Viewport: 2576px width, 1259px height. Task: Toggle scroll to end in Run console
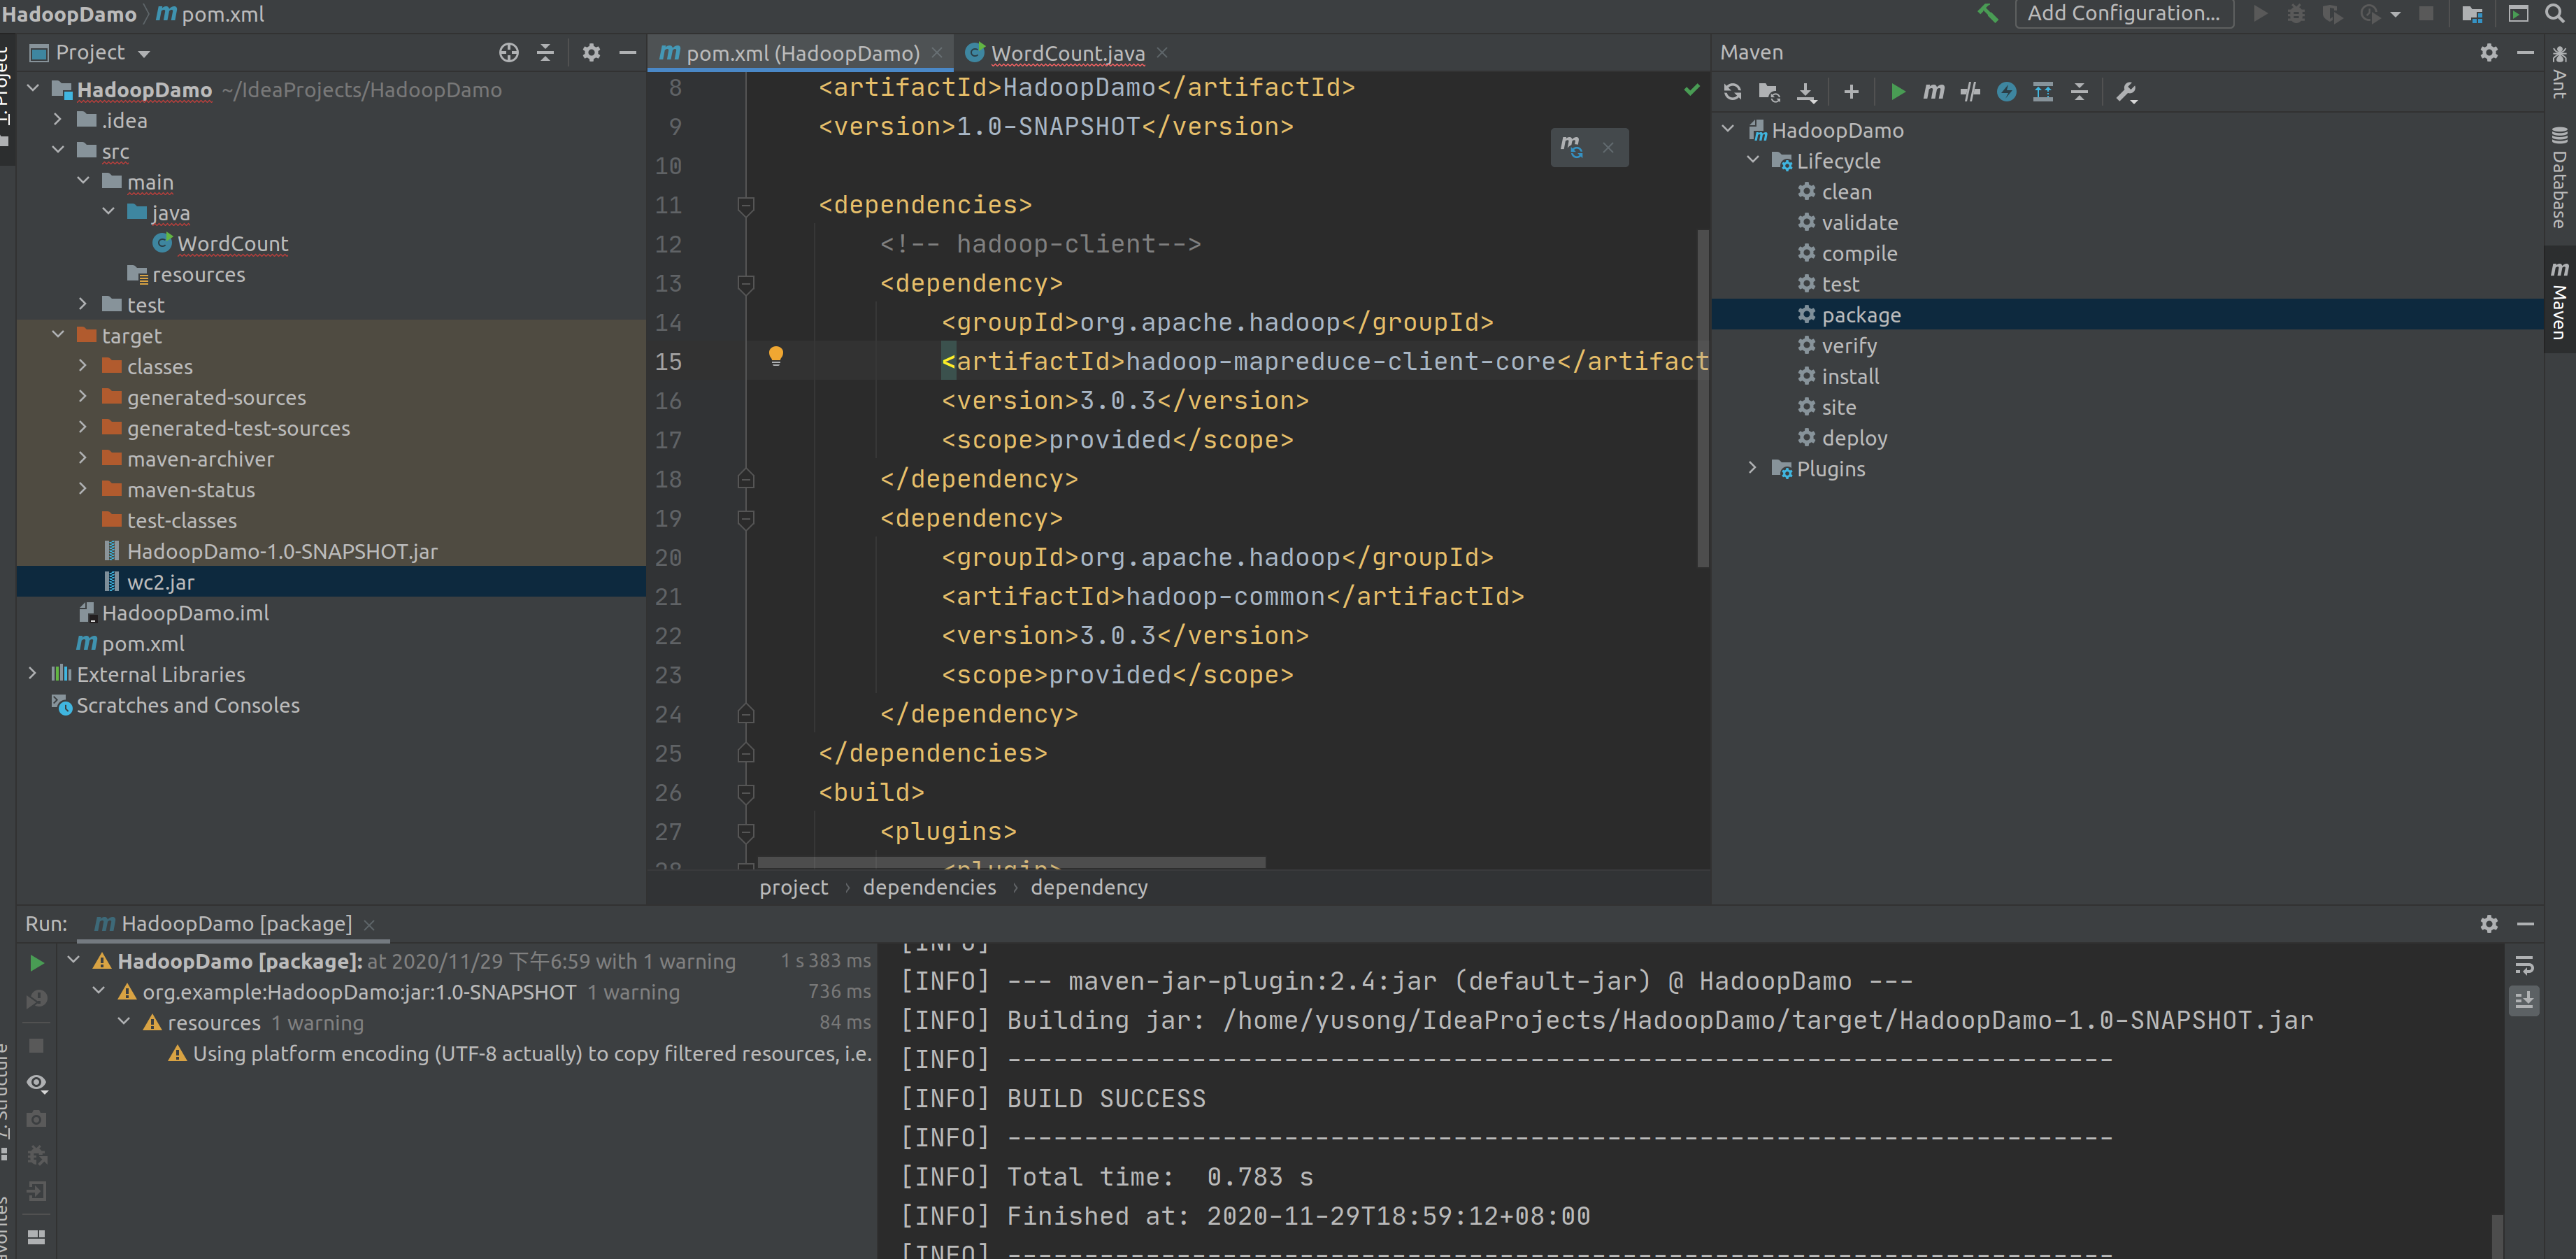tap(2524, 1000)
